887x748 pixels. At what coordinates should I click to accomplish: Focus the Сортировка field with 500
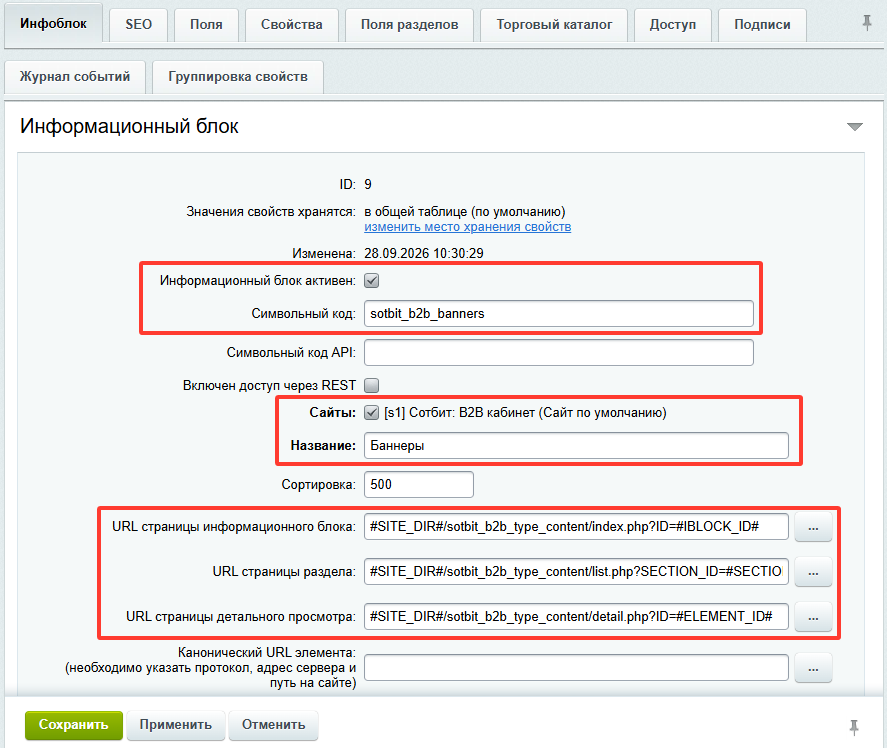tap(419, 484)
